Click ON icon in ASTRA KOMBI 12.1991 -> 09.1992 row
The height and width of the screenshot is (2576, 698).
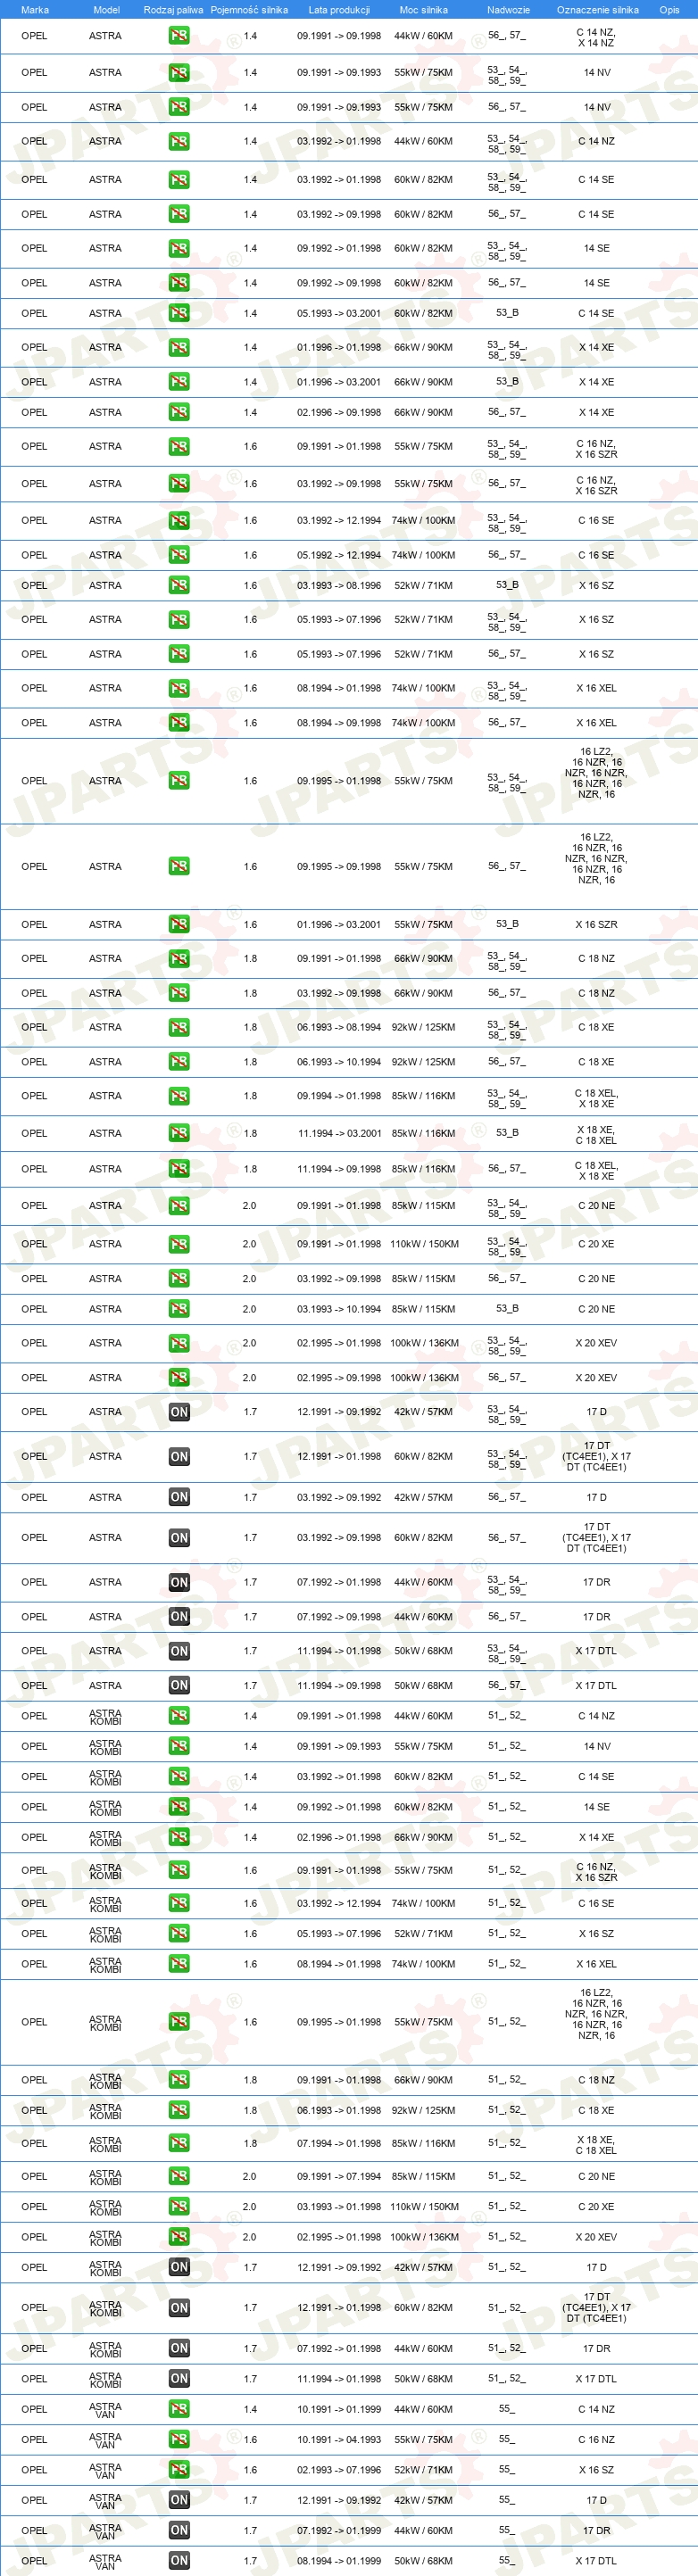coord(179,2267)
